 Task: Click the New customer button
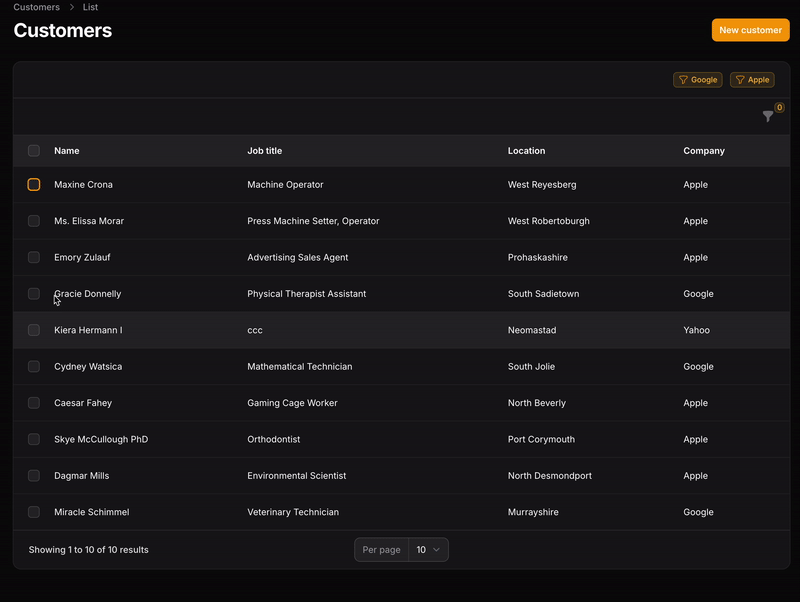point(750,30)
